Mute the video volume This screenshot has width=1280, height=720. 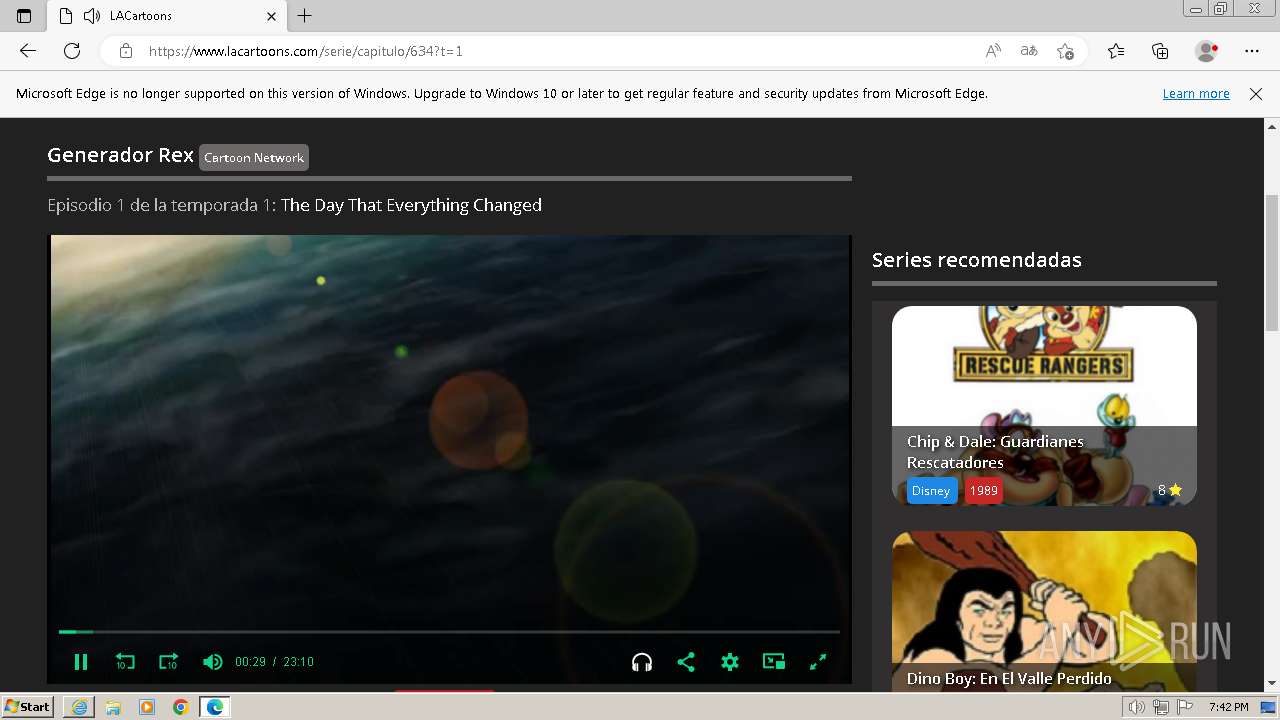tap(212, 662)
